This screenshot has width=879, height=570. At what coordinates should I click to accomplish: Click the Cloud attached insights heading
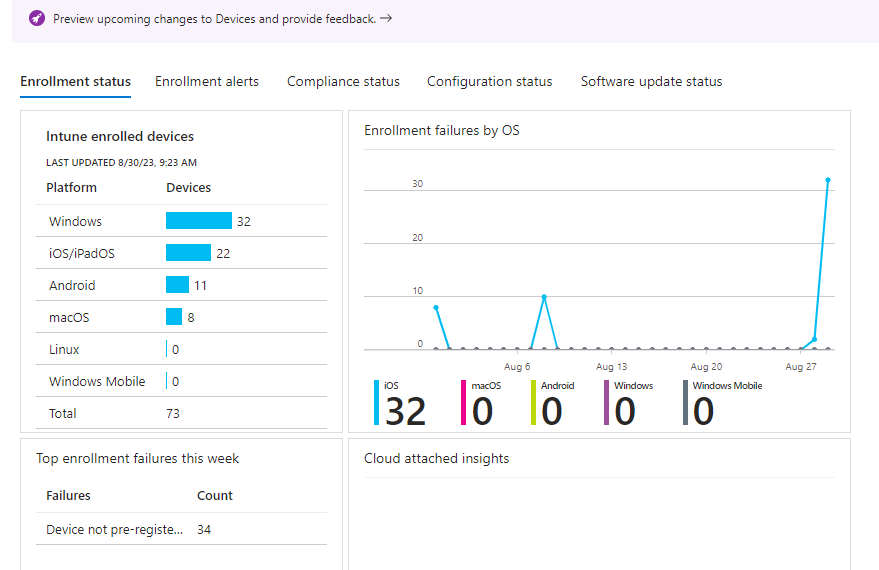(x=437, y=458)
